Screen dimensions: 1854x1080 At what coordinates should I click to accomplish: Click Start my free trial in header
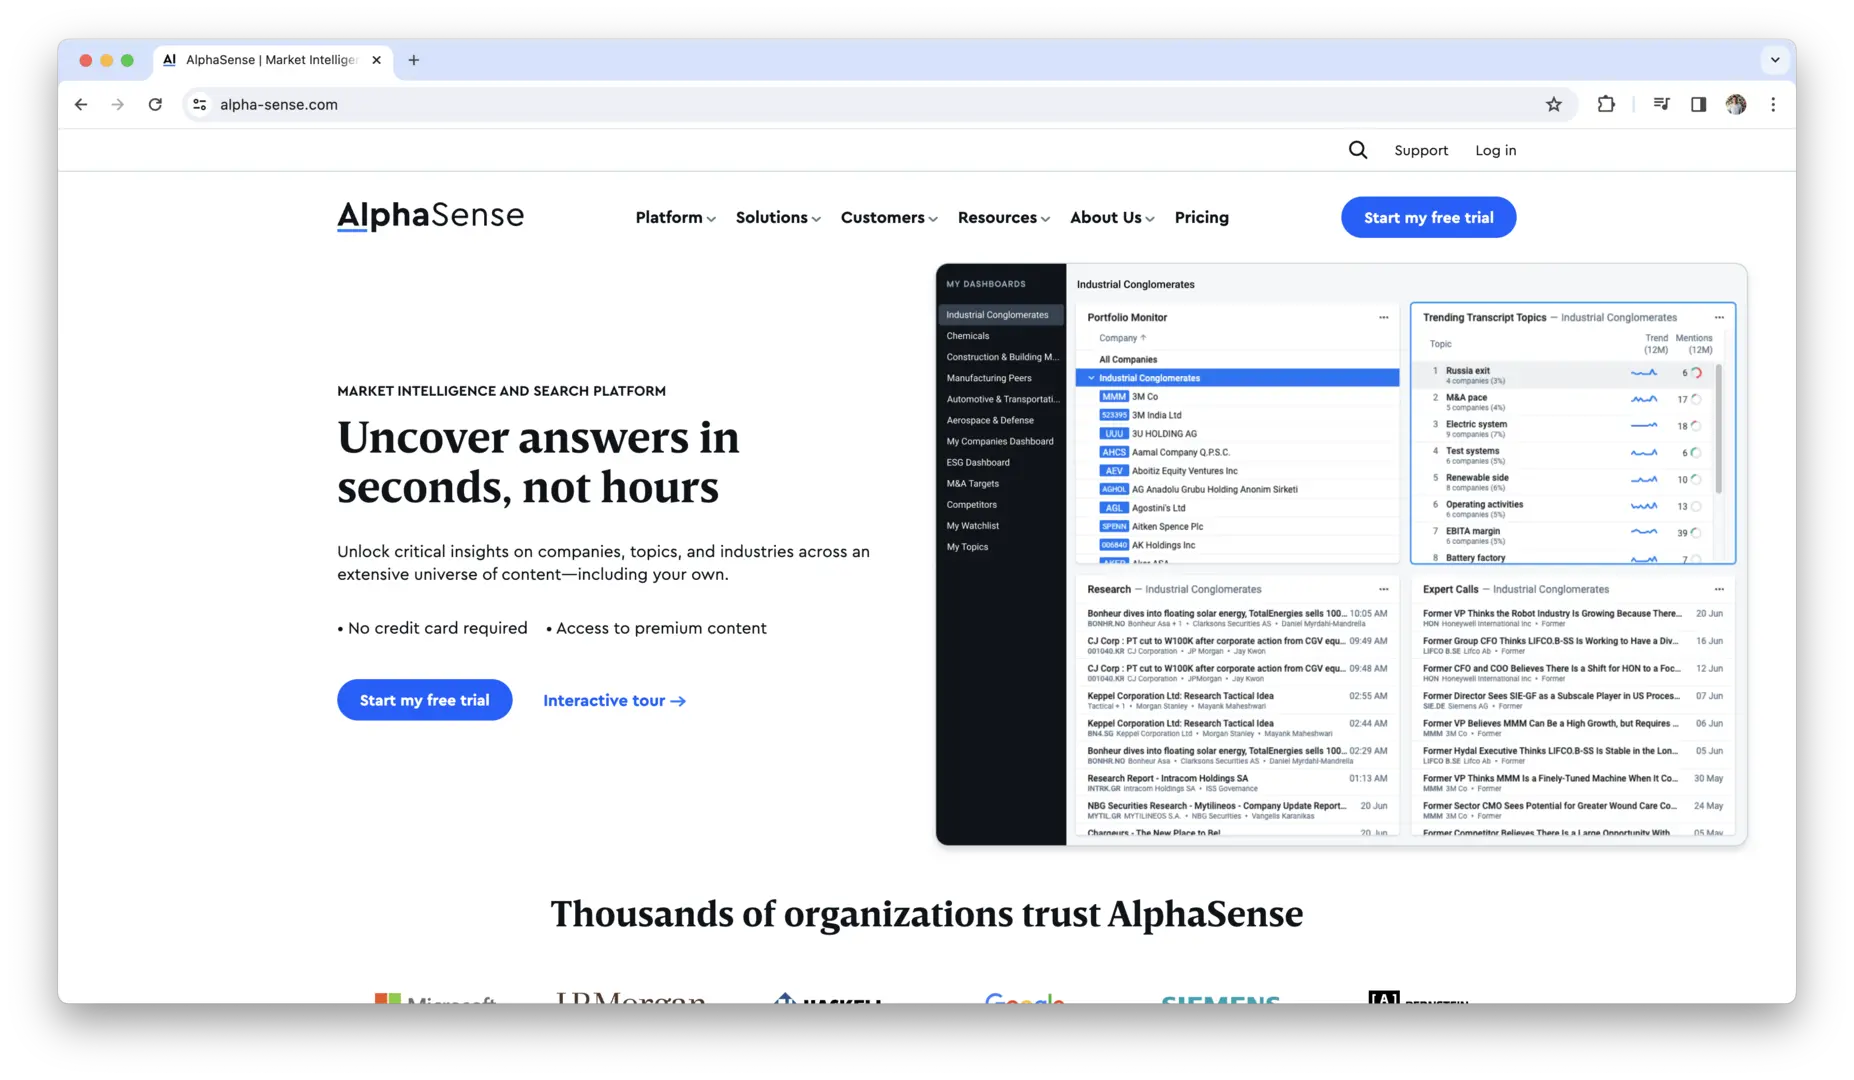1428,218
